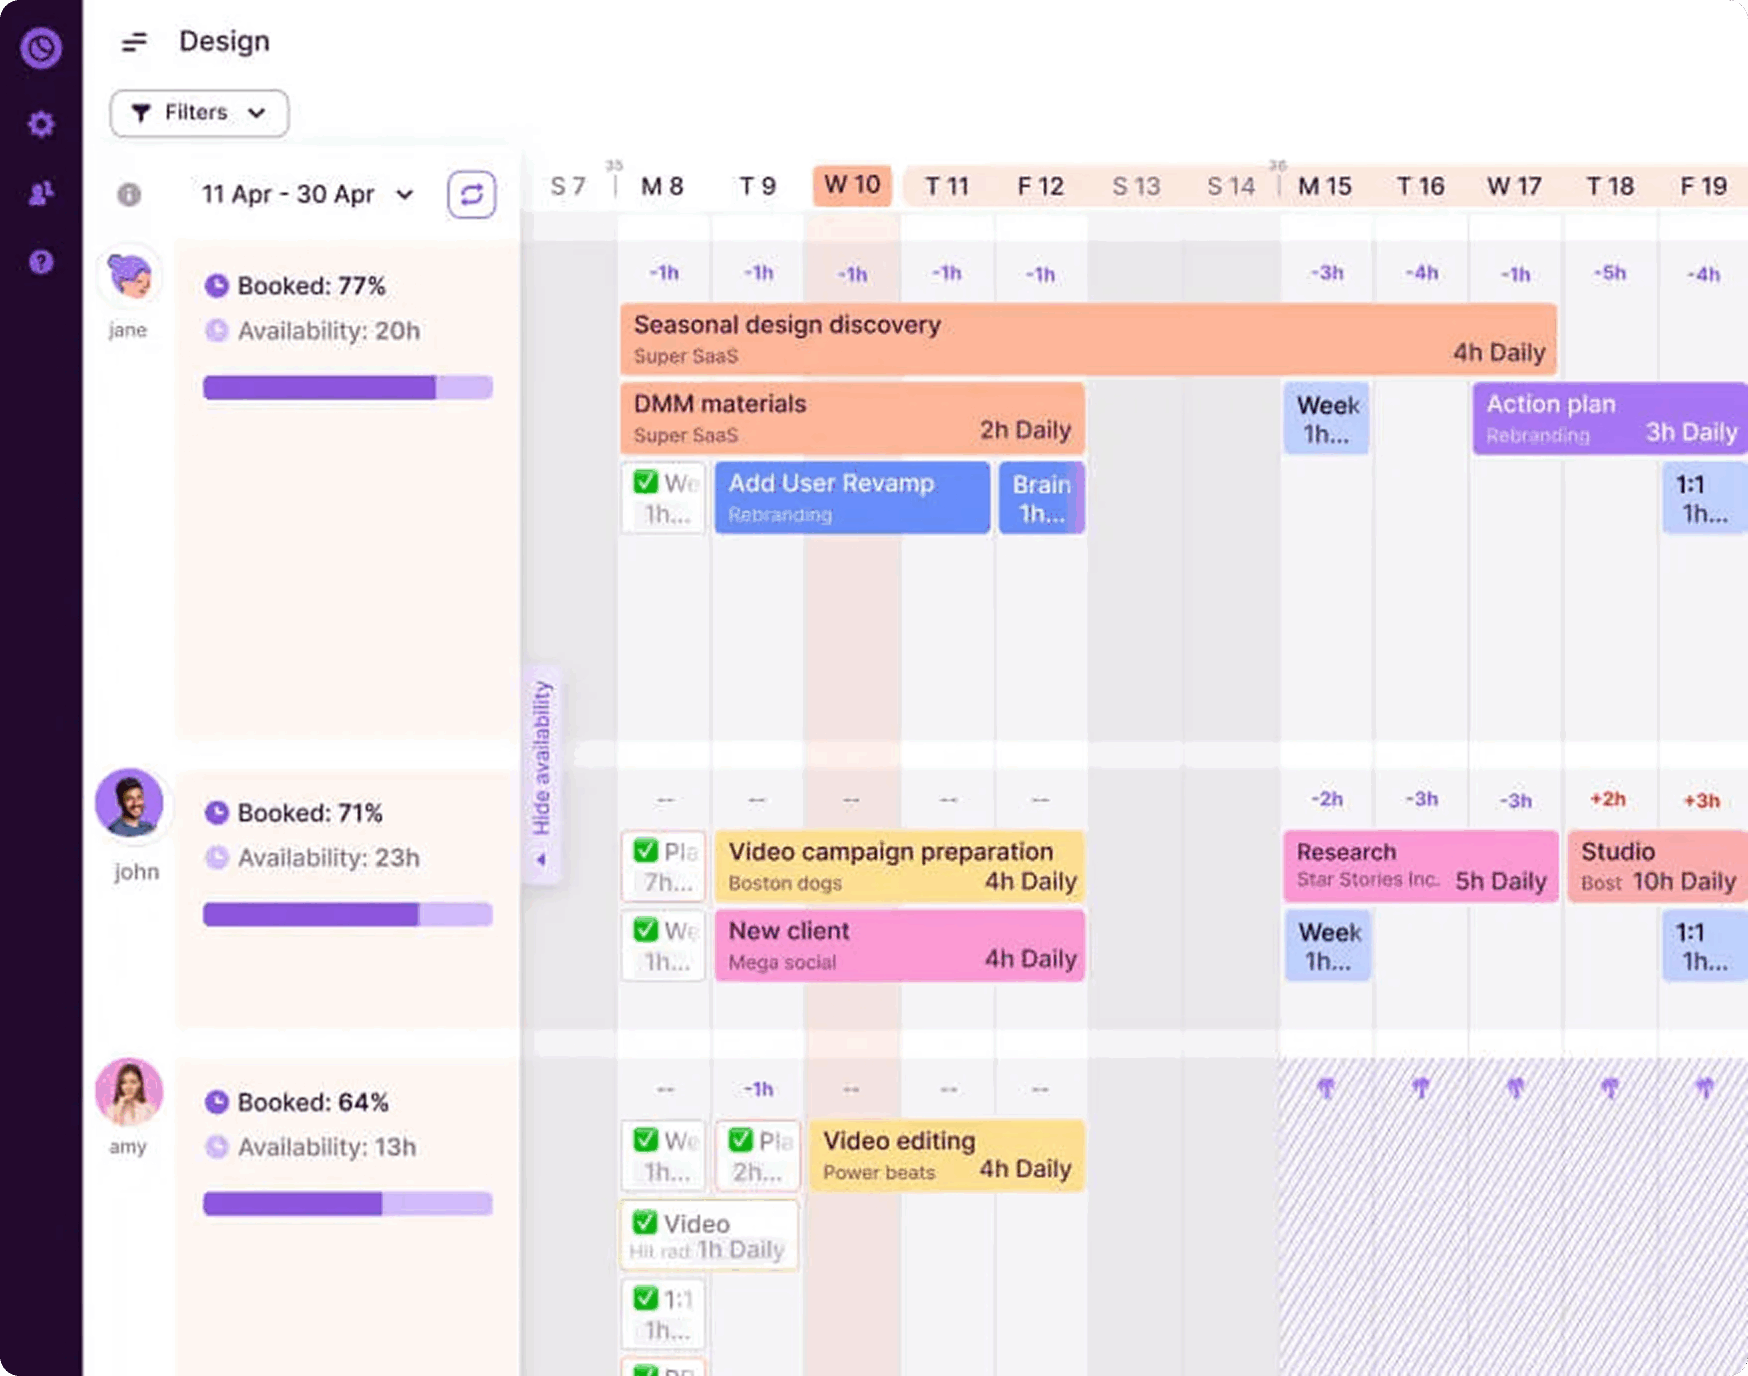Image resolution: width=1748 pixels, height=1376 pixels.
Task: Select the clock time-tracking icon in sidebar
Action: [x=41, y=48]
